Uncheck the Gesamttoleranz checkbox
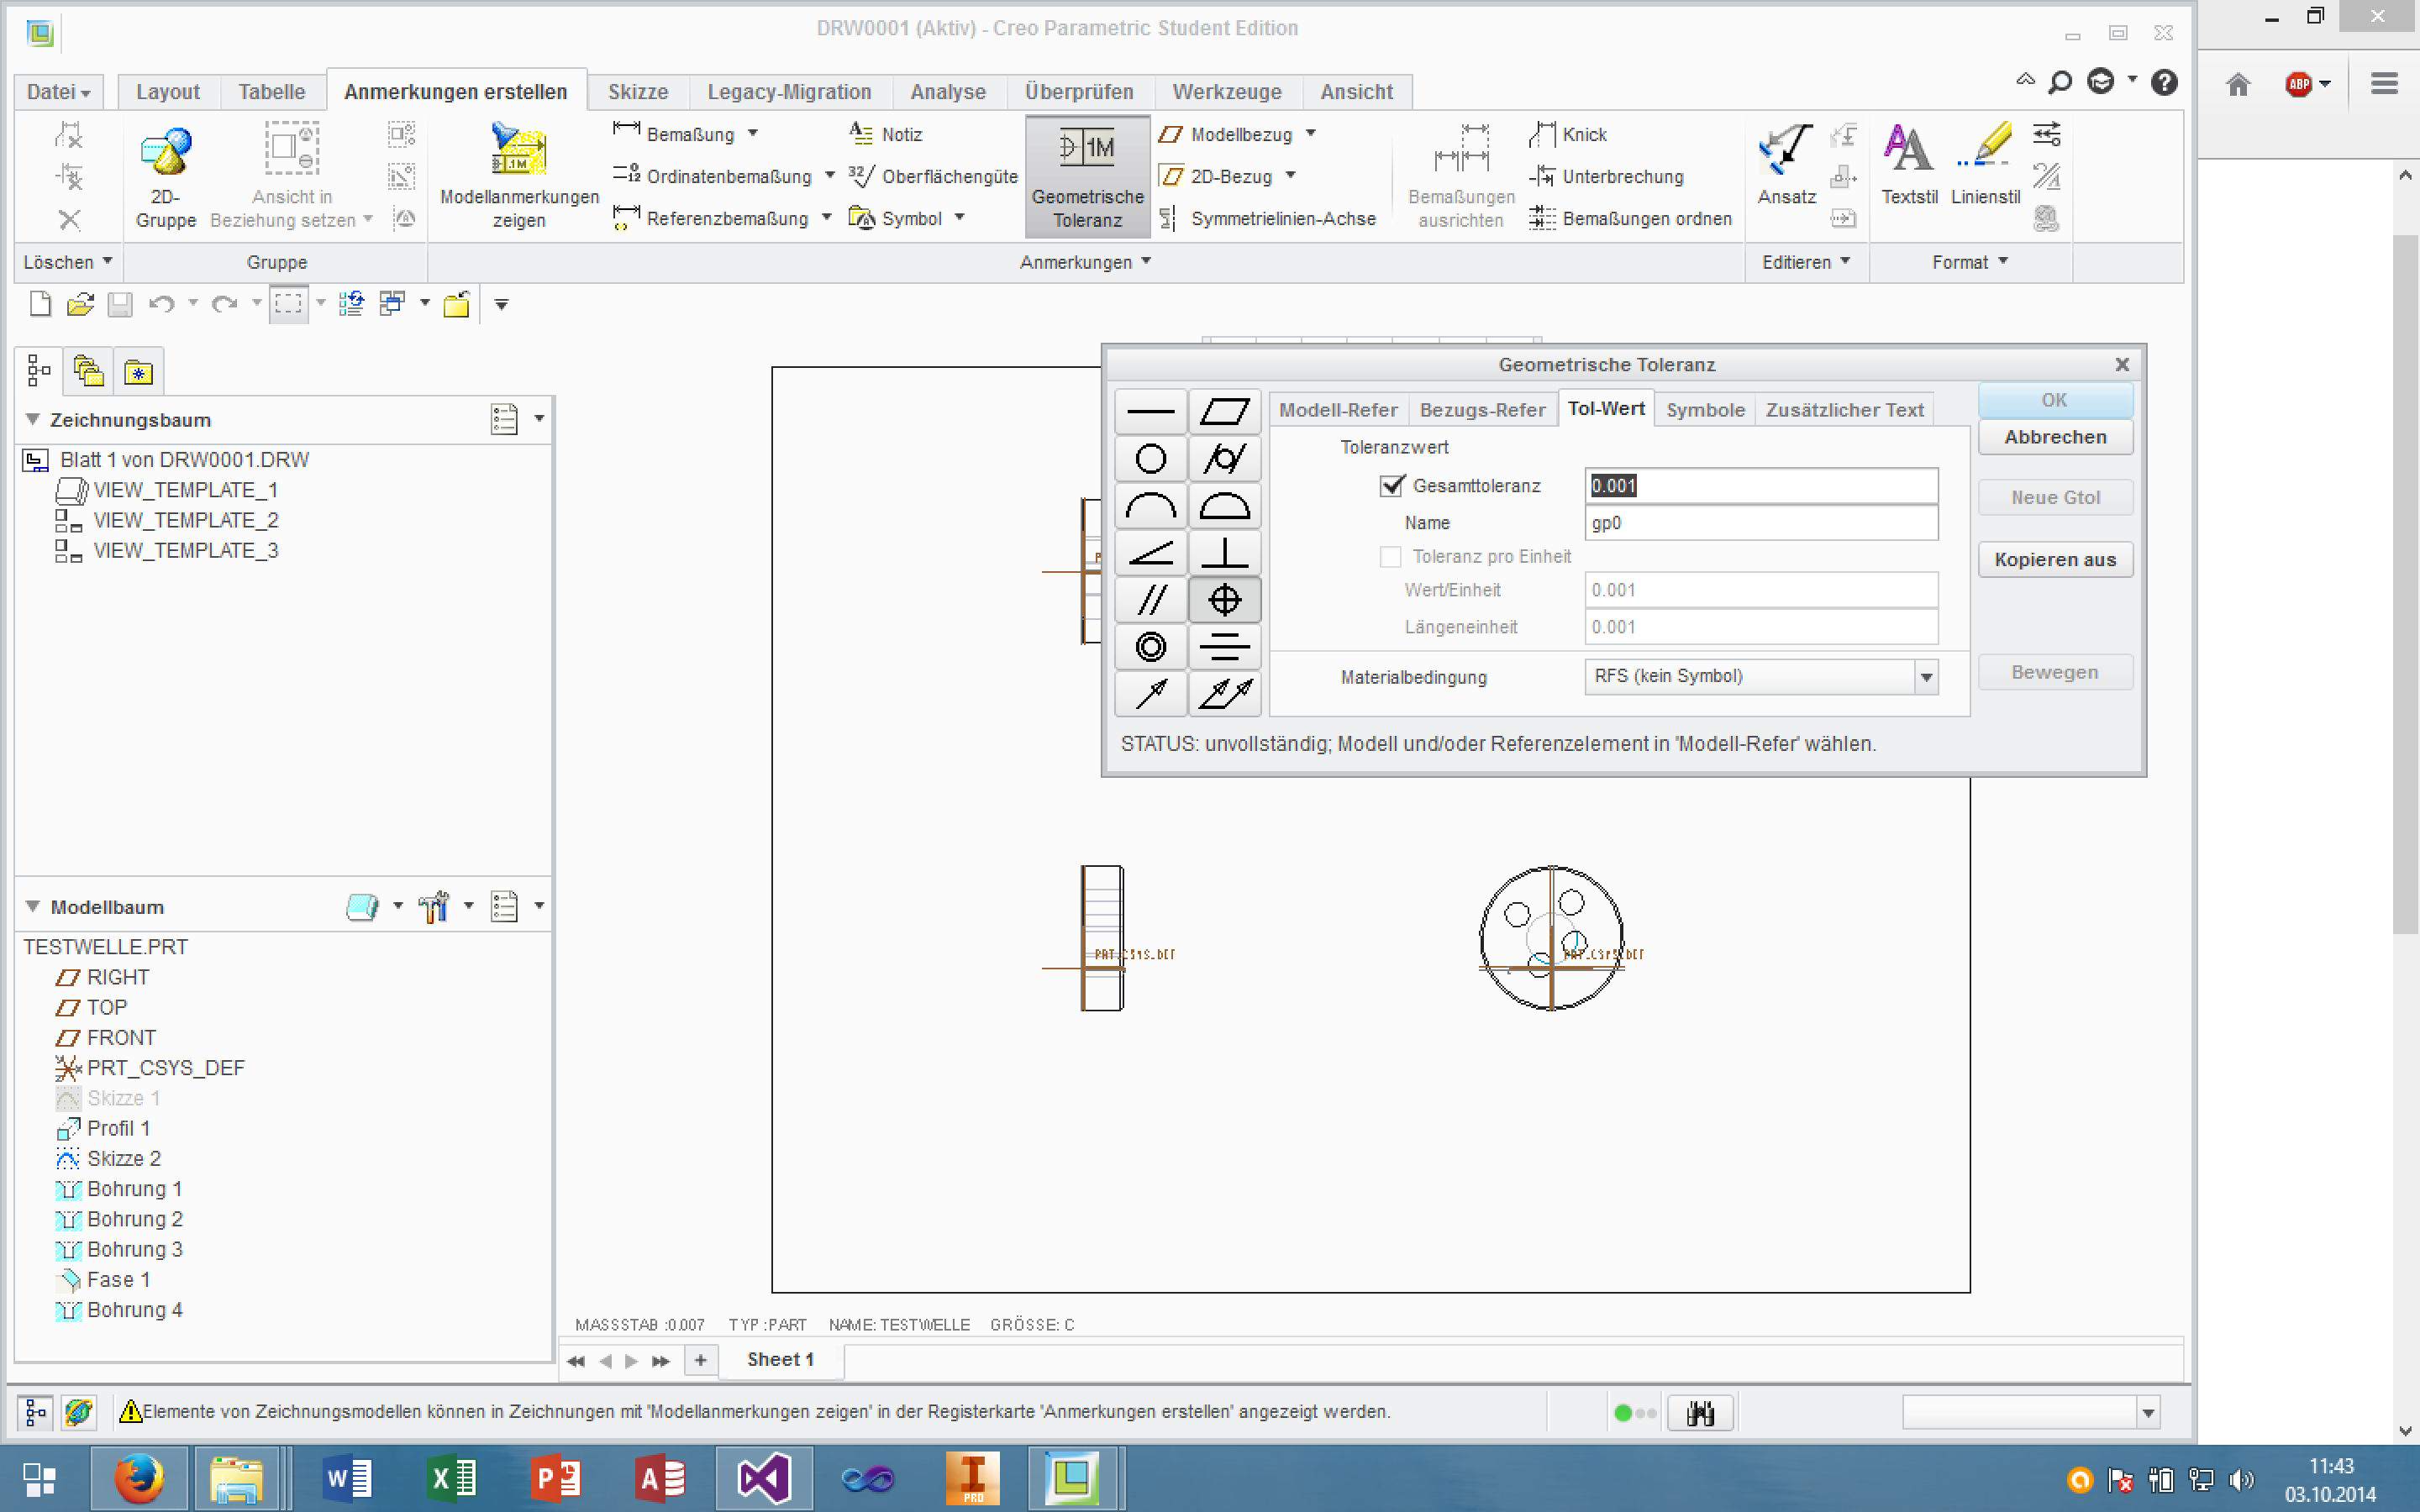The width and height of the screenshot is (2420, 1512). [1391, 486]
